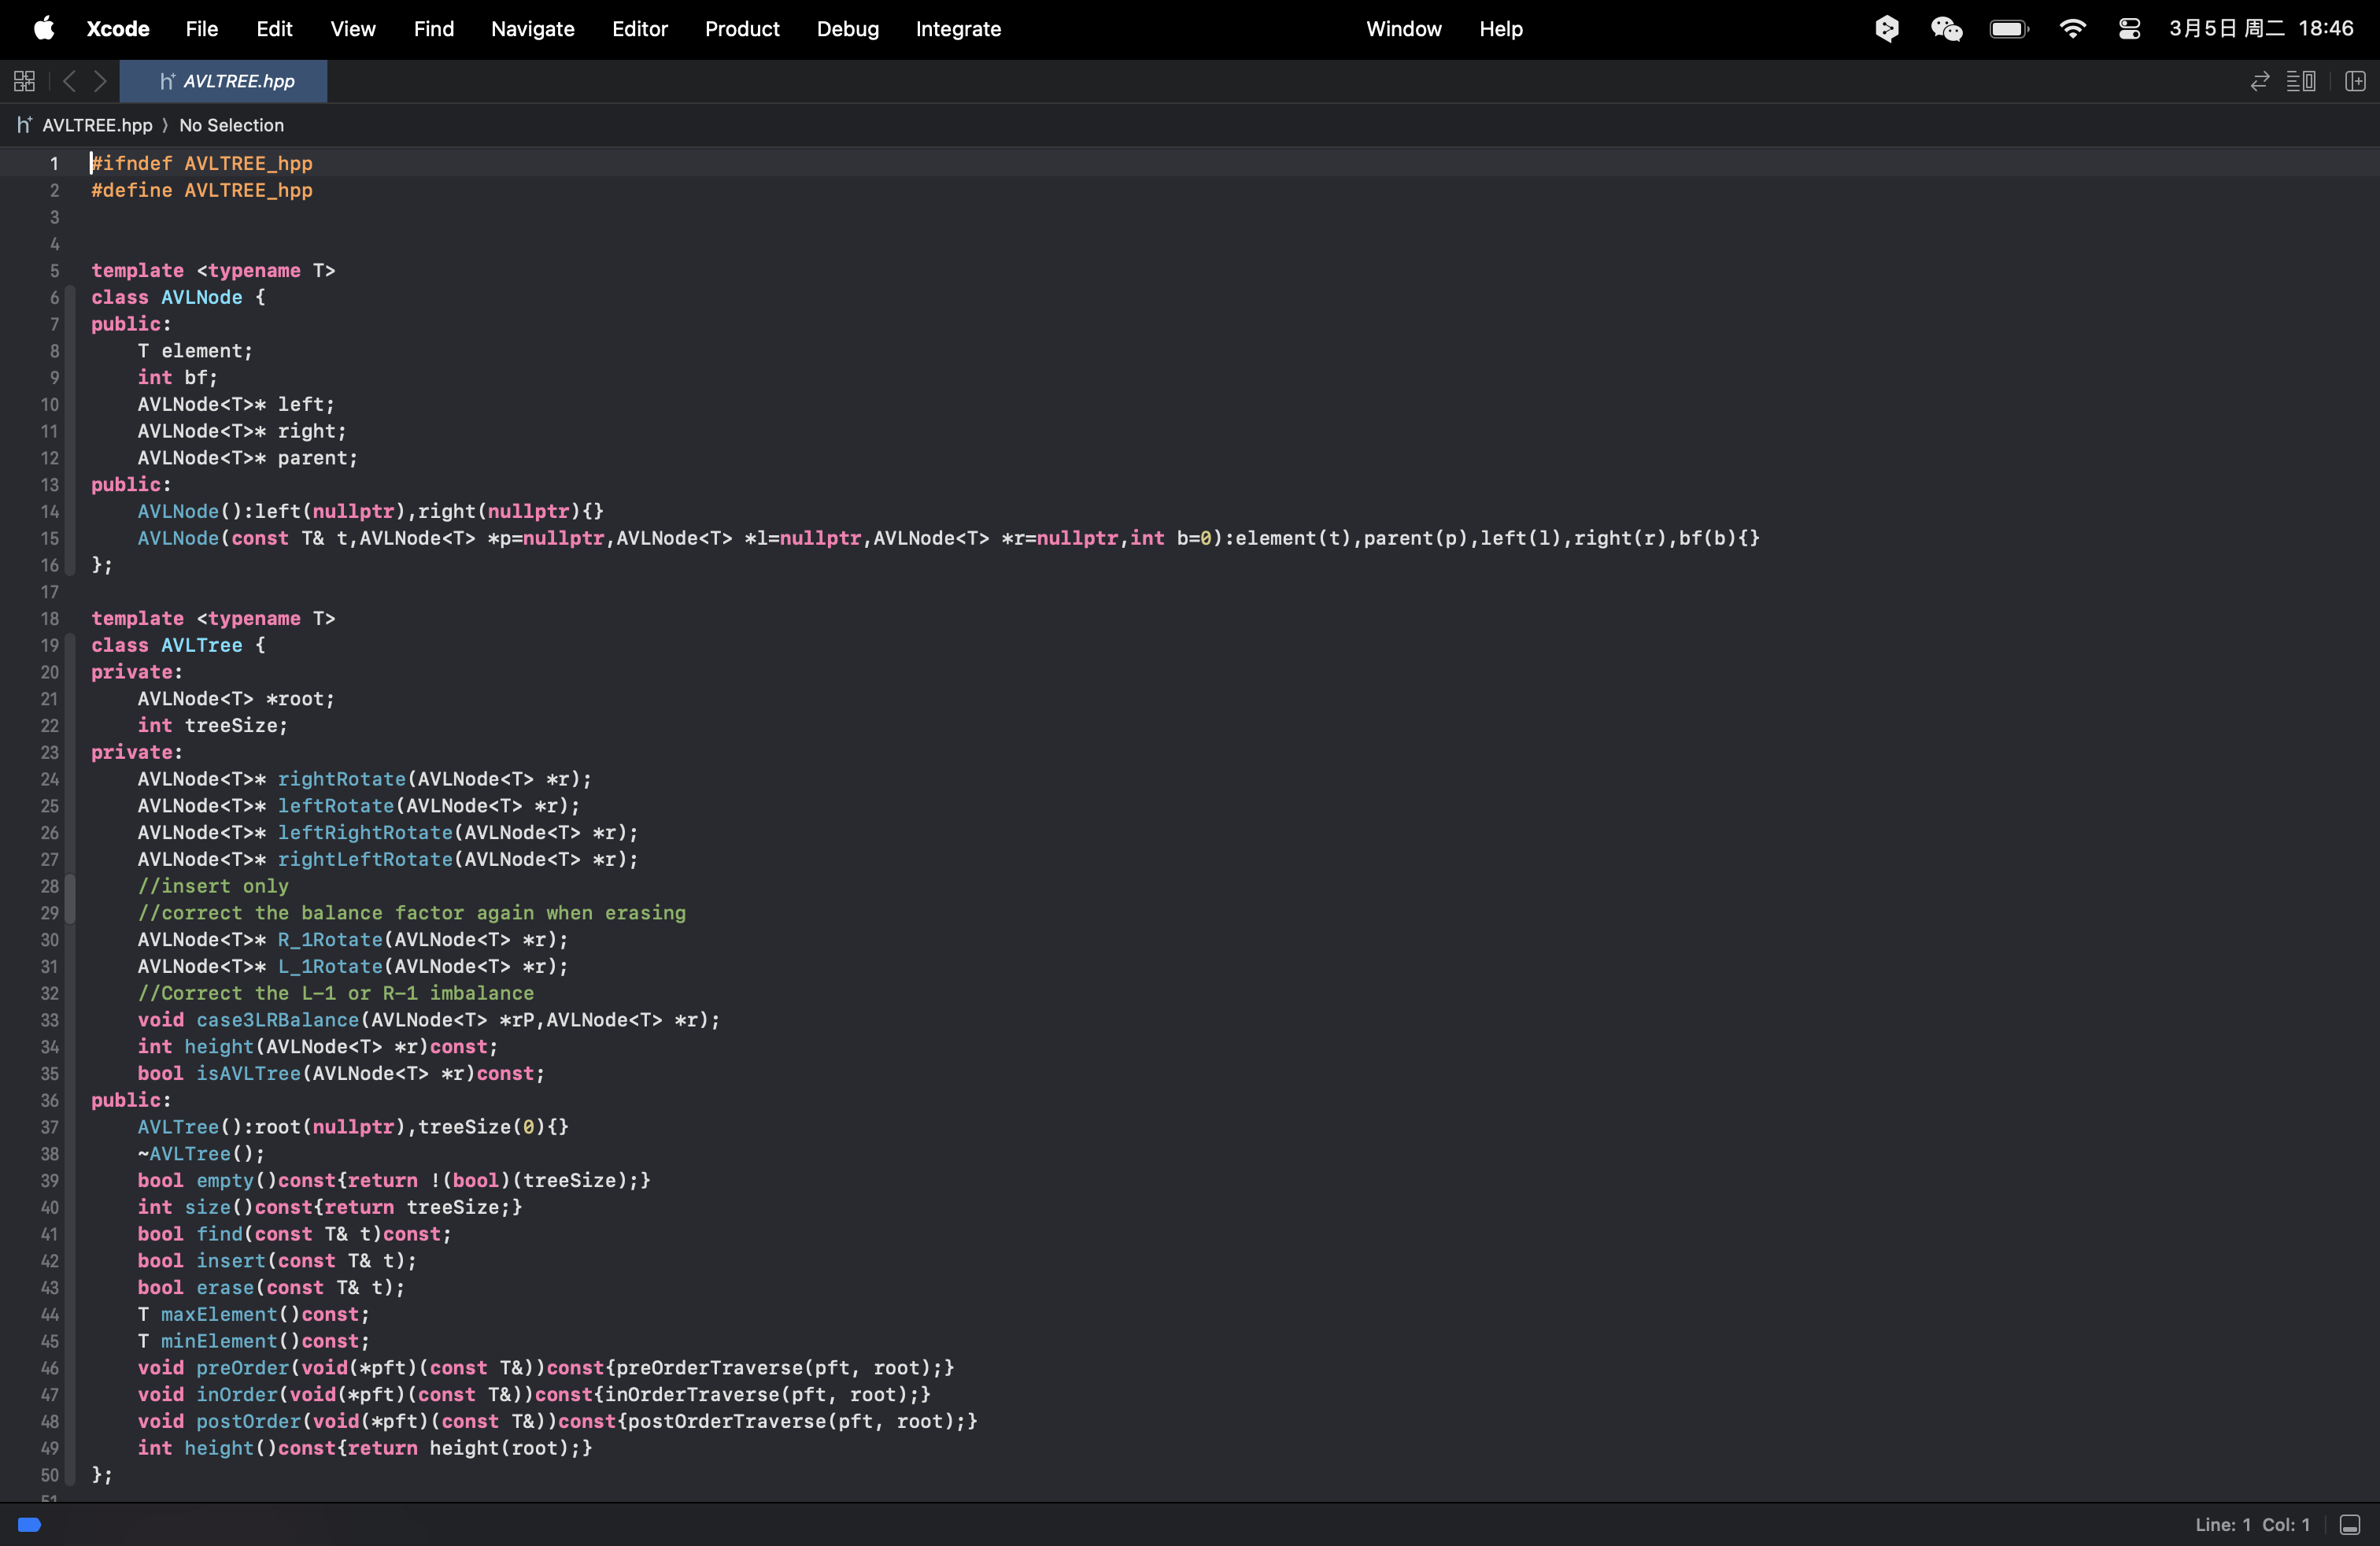Click the R_1Rotate function name
This screenshot has width=2380, height=1546.
coord(330,940)
